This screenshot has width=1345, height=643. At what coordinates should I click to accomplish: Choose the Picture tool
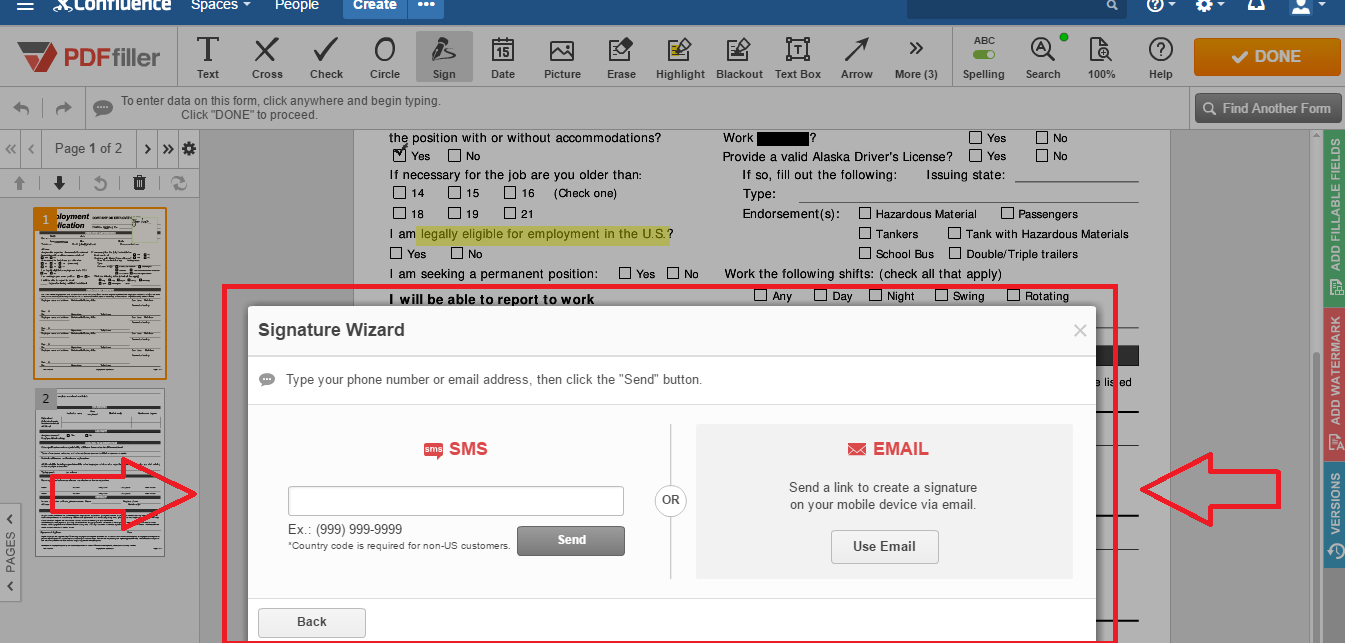pyautogui.click(x=562, y=57)
